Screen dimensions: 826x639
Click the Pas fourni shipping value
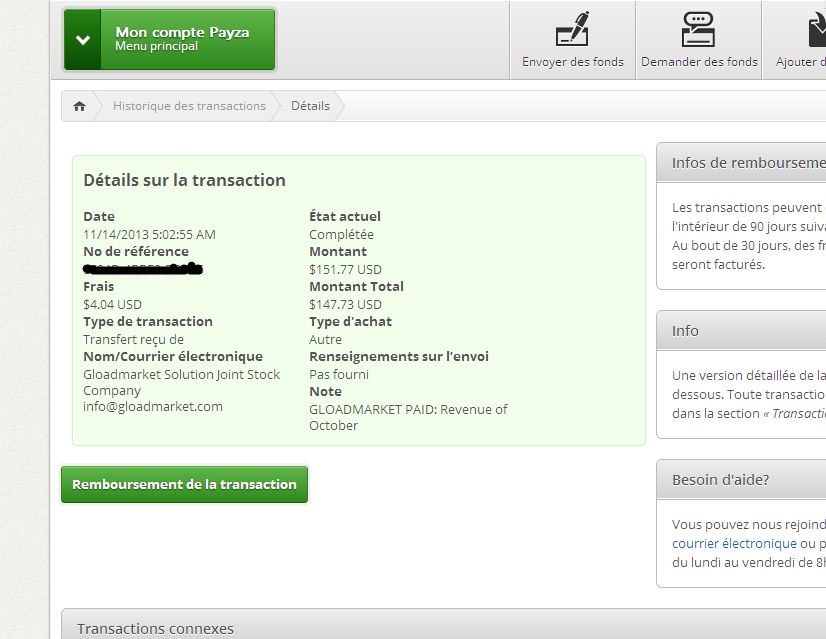pos(339,375)
